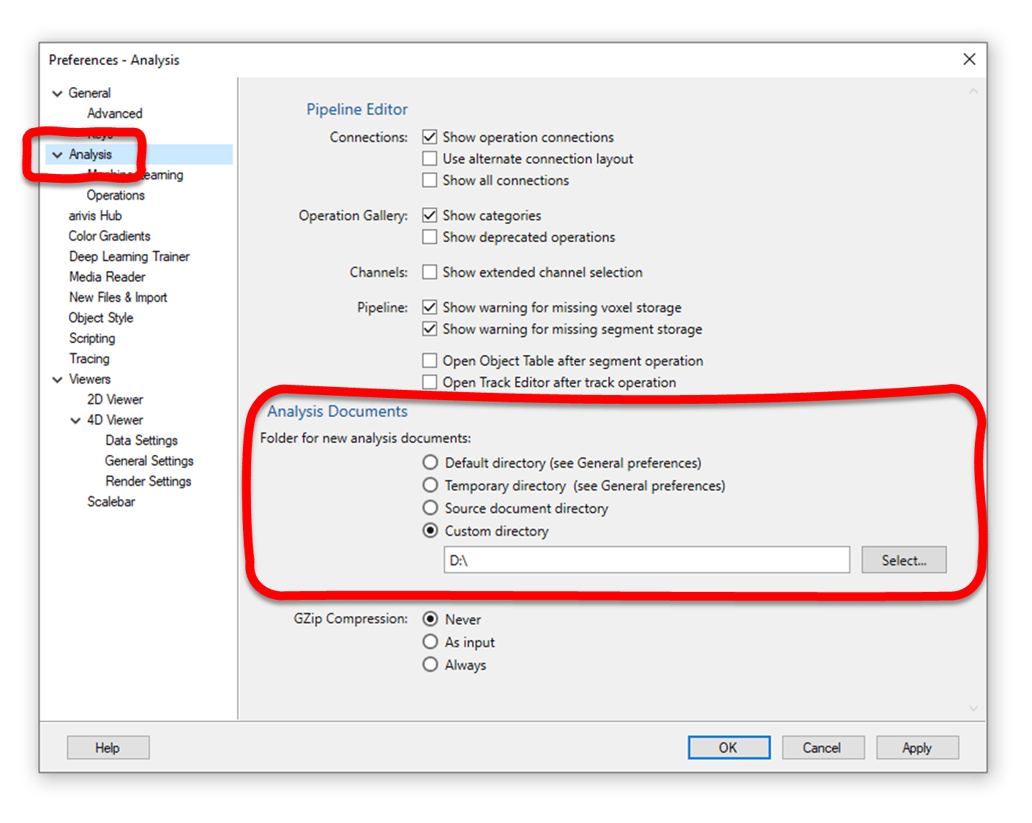This screenshot has width=1032, height=823.
Task: Select the Tracing preferences
Action: pos(89,358)
